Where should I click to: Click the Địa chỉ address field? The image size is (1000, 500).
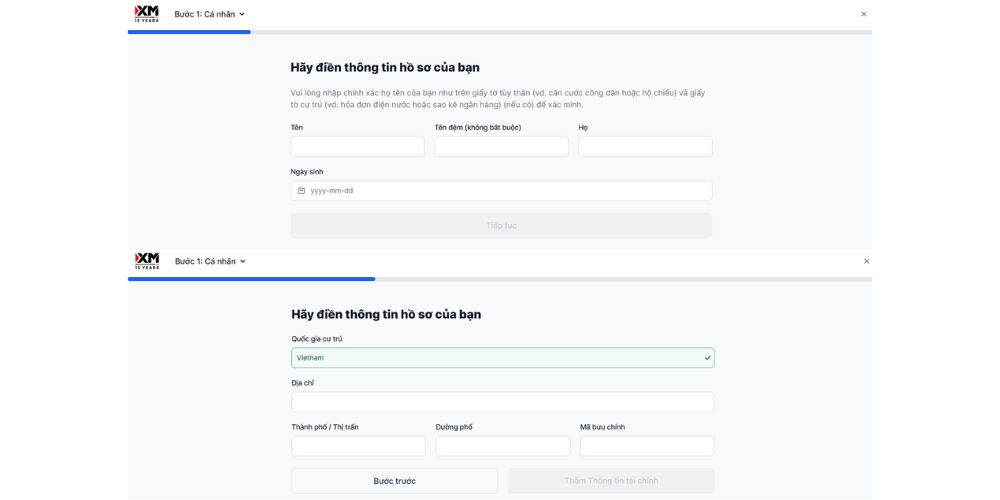[502, 402]
